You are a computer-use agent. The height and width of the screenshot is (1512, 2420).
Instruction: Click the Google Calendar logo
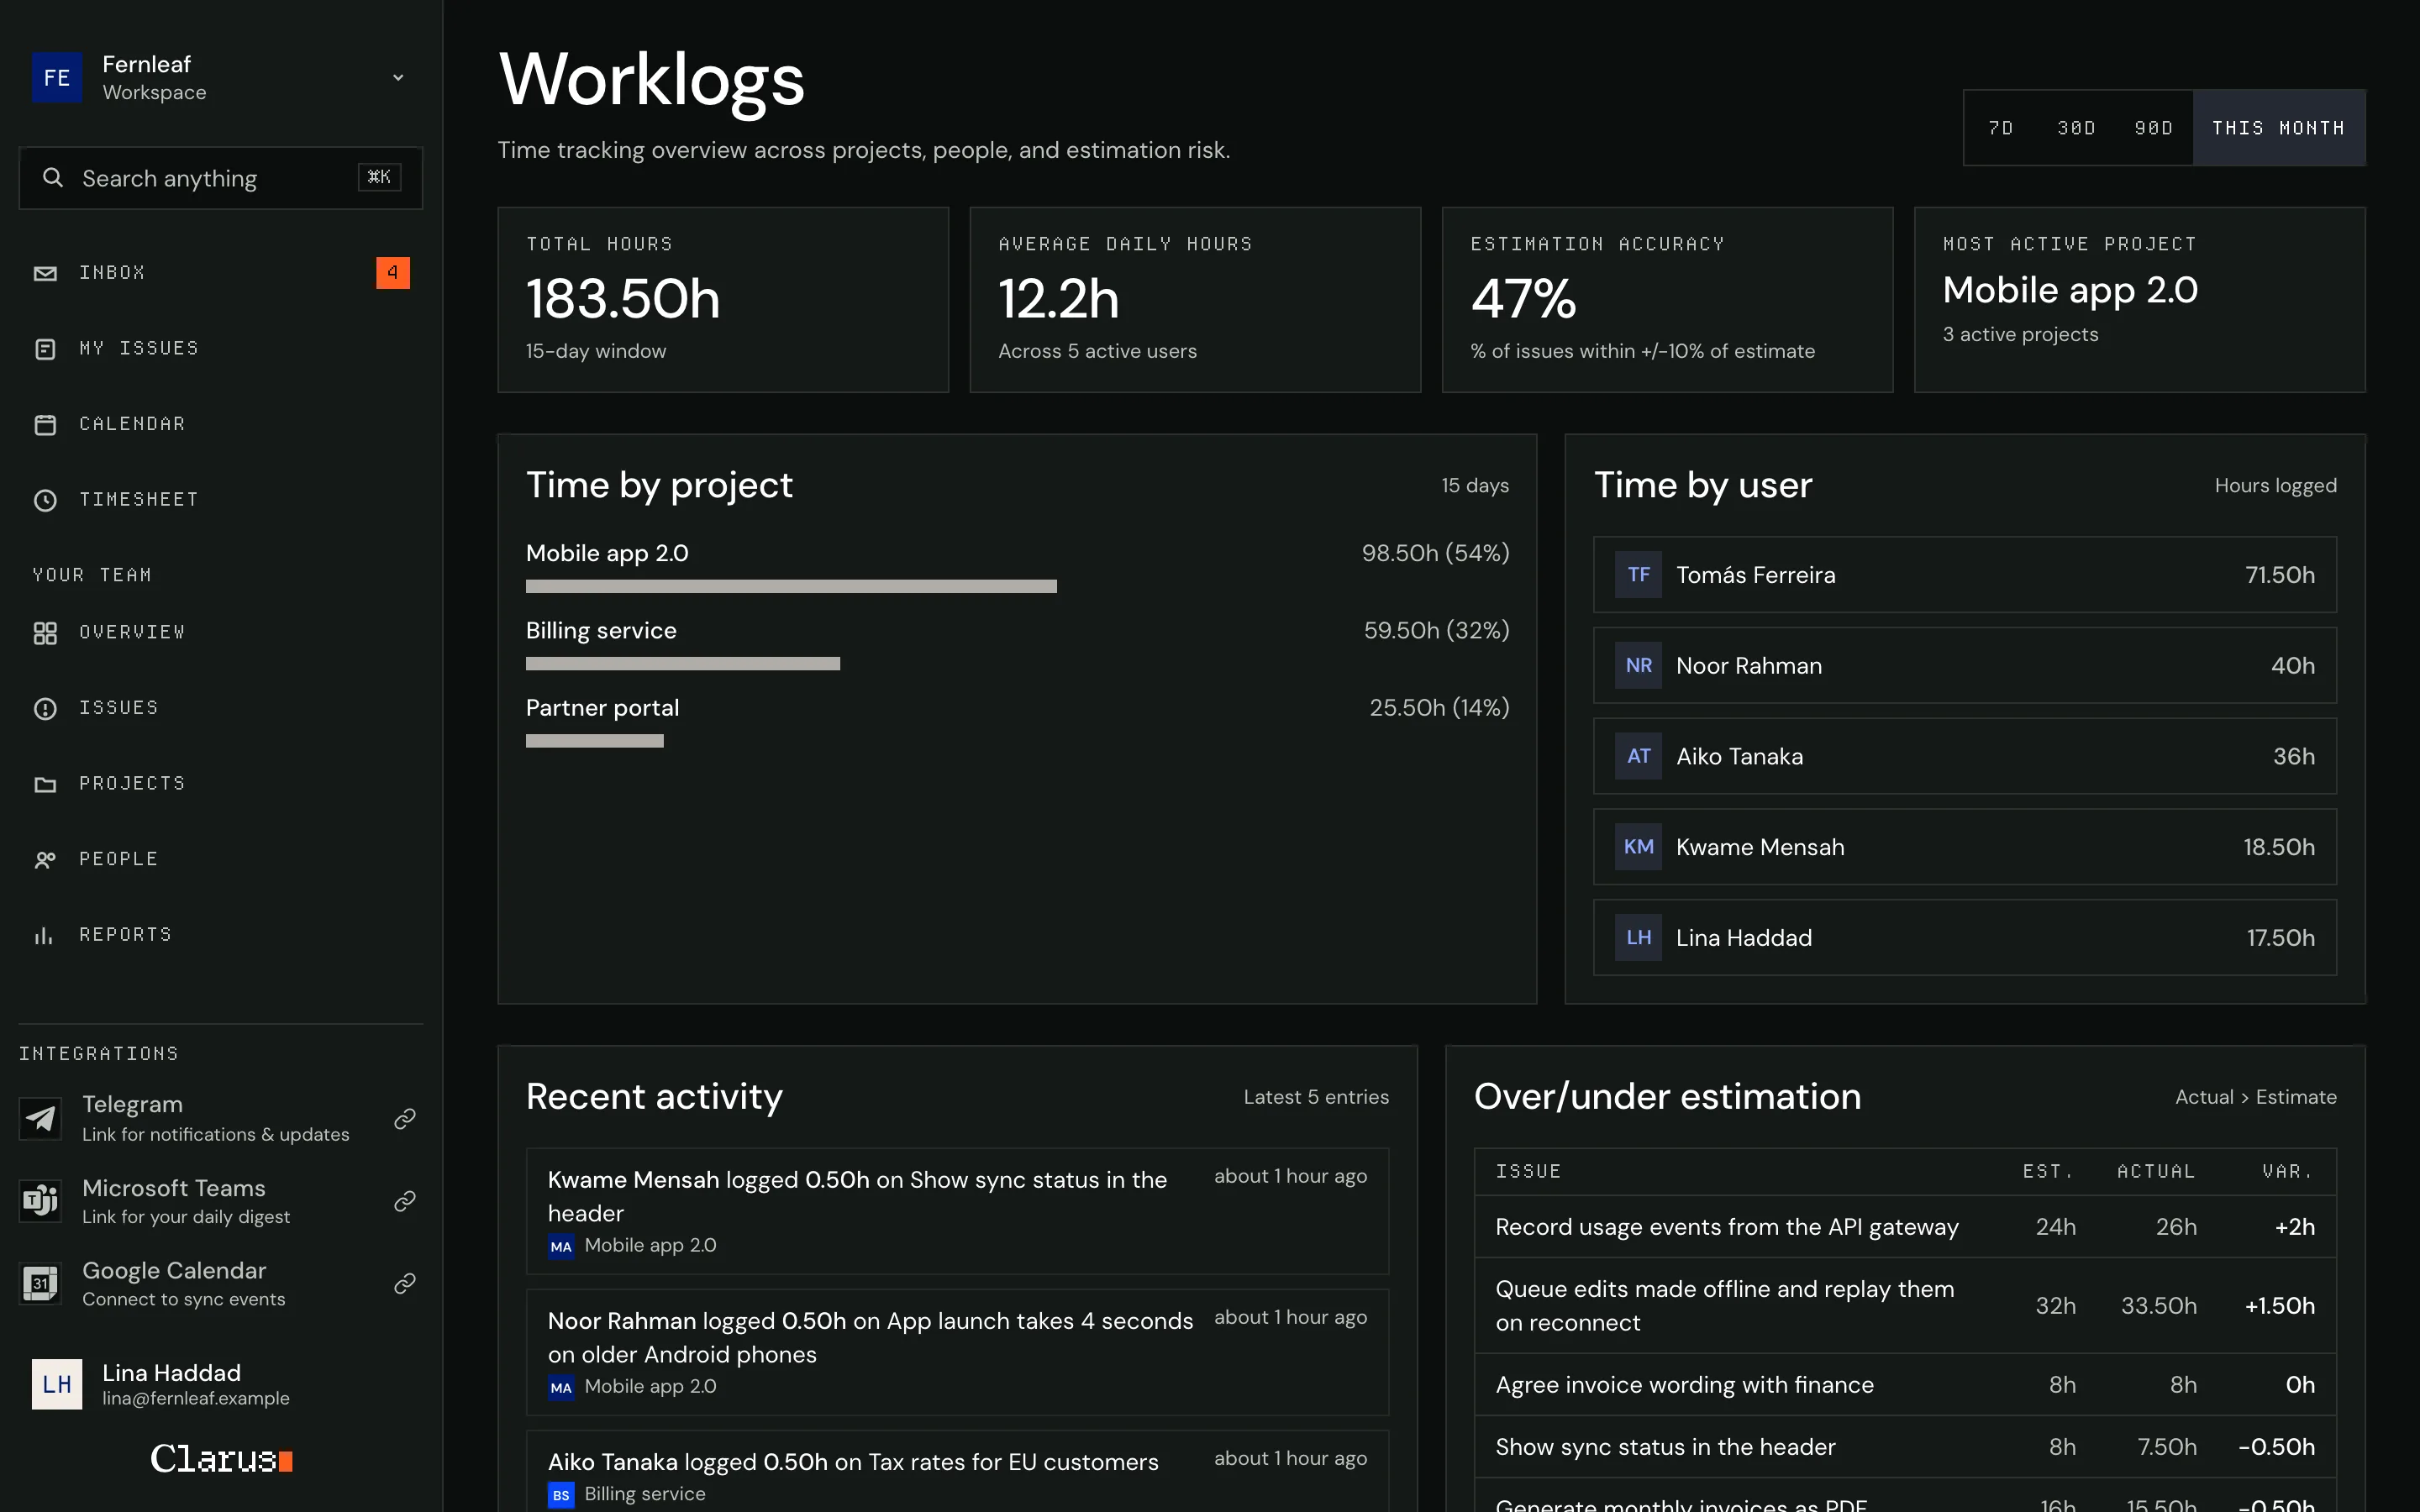tap(41, 1283)
